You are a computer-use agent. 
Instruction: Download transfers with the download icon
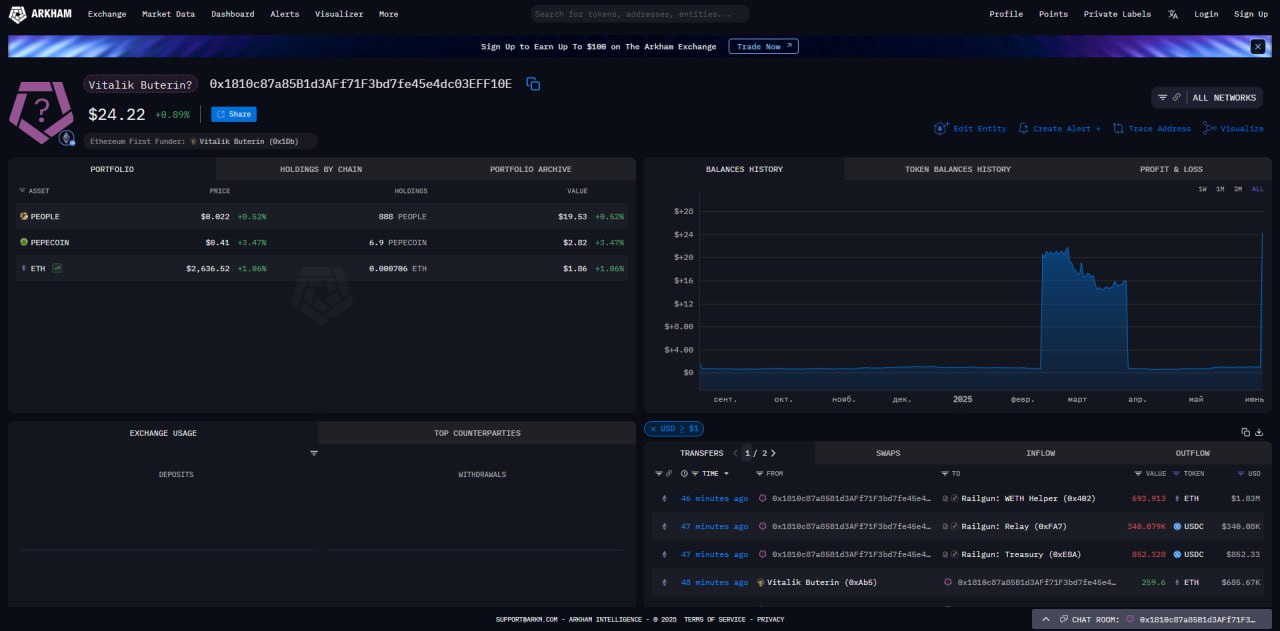[x=1259, y=432]
